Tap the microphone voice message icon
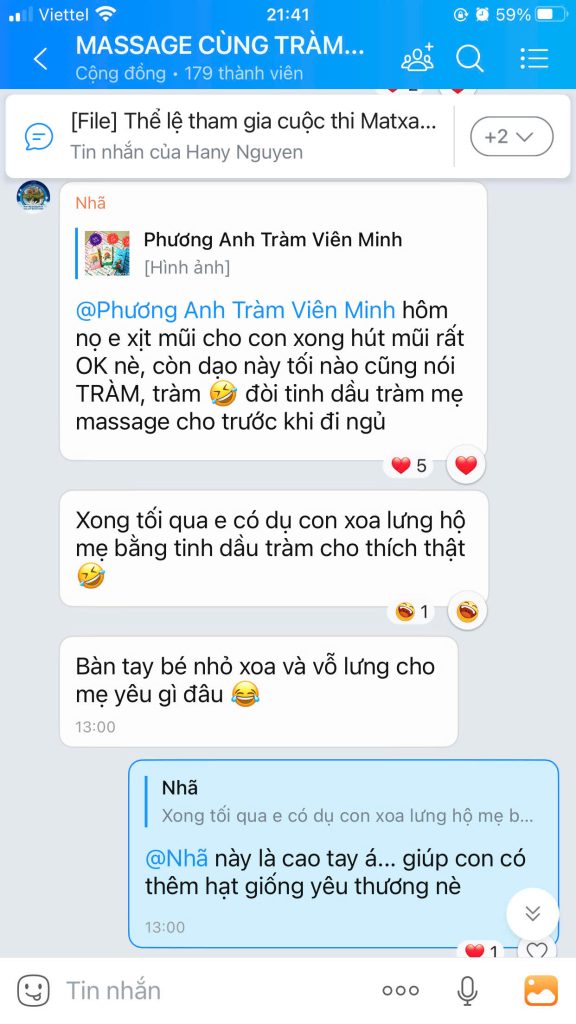Viewport: 576px width, 1024px height. pos(466,991)
